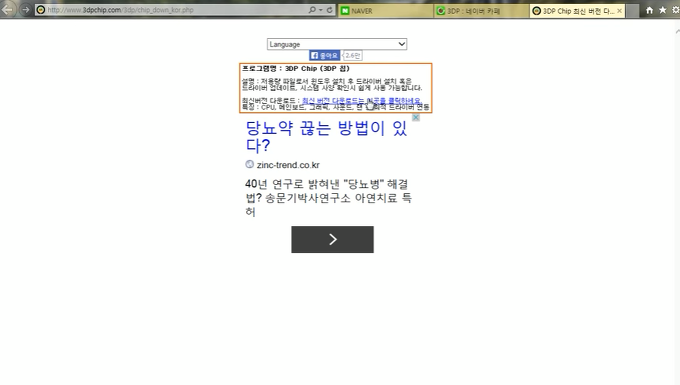Open the browser tools gear icon
Screen dimensions: 680x385
coord(676,10)
